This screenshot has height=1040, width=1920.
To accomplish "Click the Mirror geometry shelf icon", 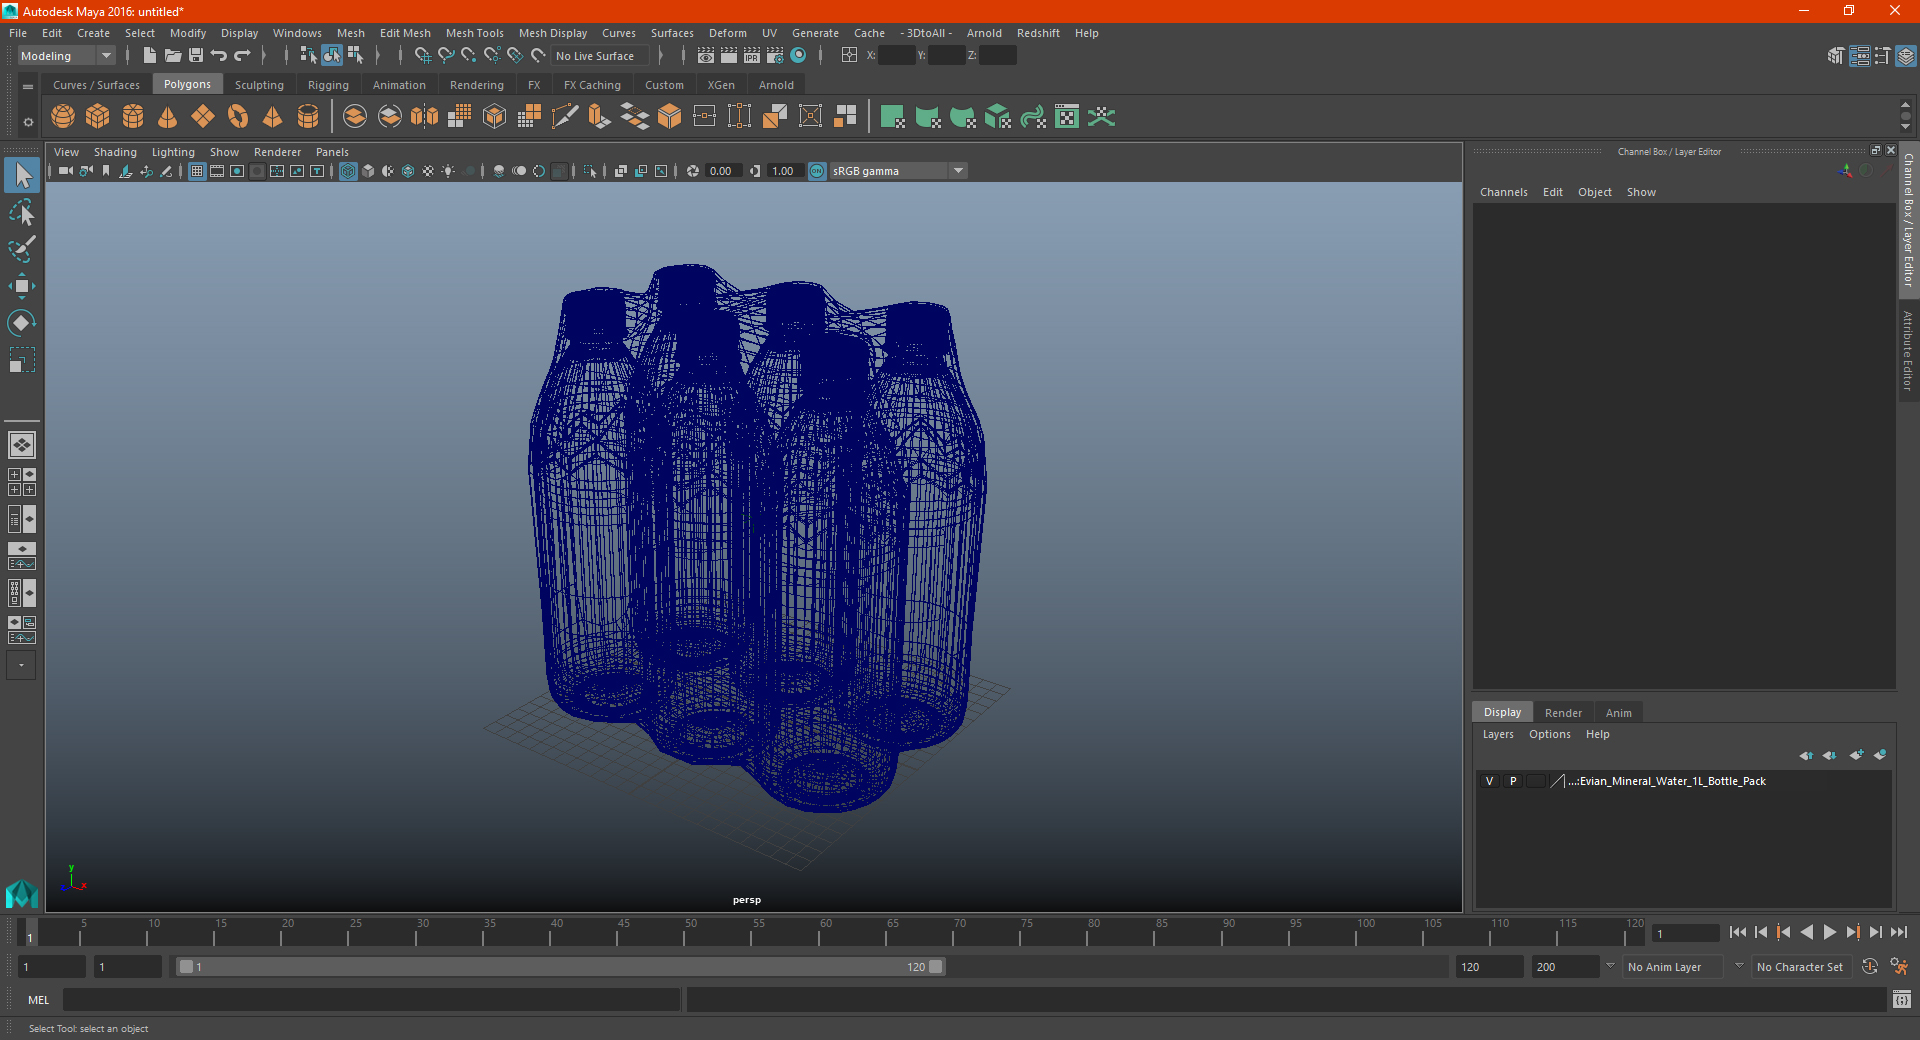I will coord(425,117).
